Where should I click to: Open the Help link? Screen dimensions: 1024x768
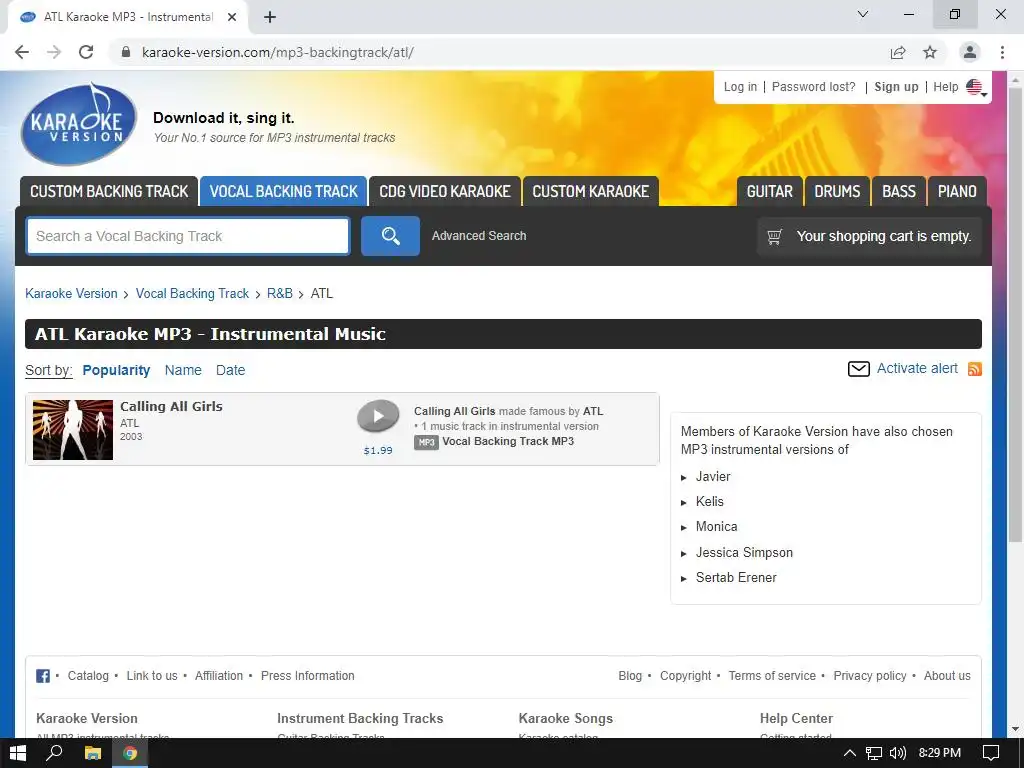(x=945, y=87)
